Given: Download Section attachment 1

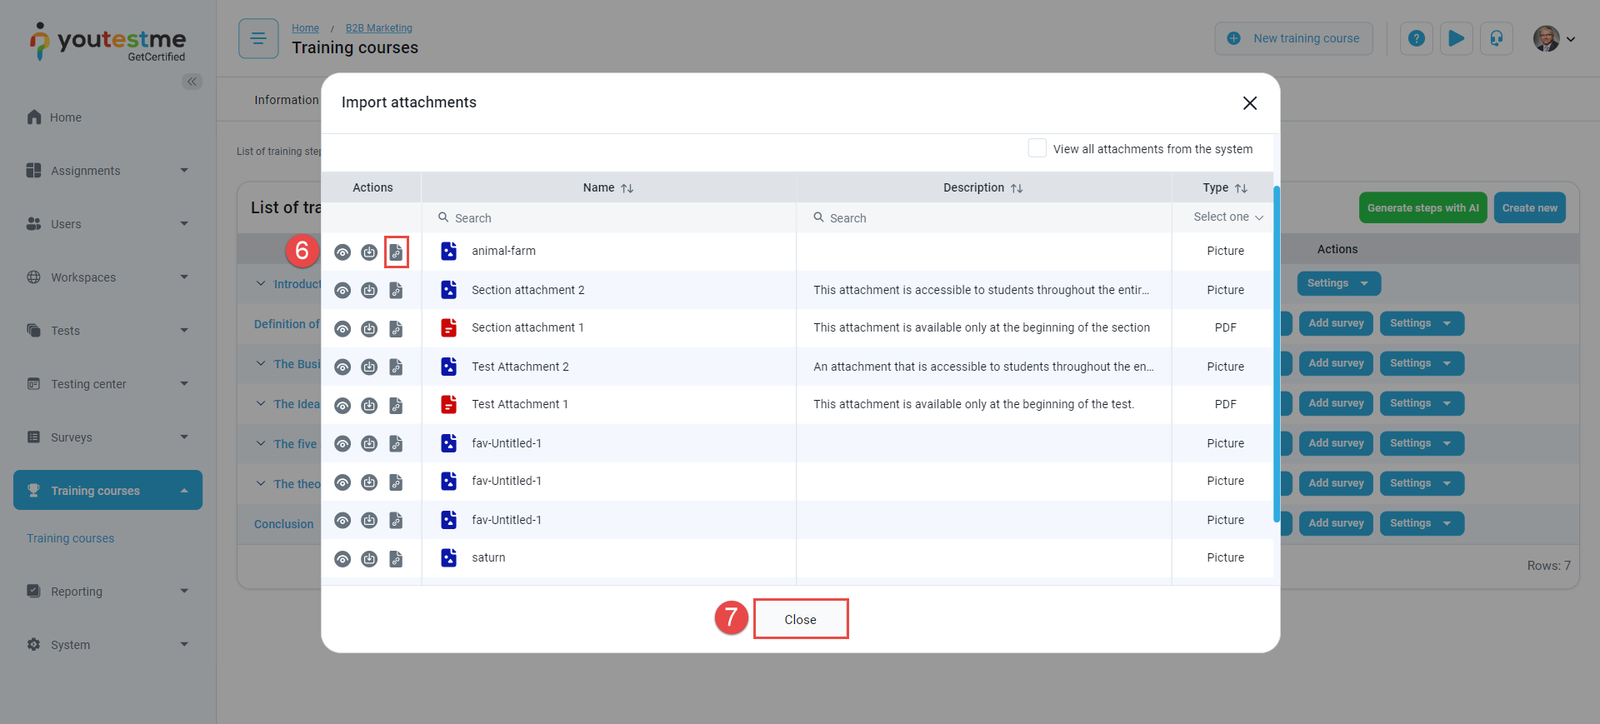Looking at the screenshot, I should coord(369,329).
